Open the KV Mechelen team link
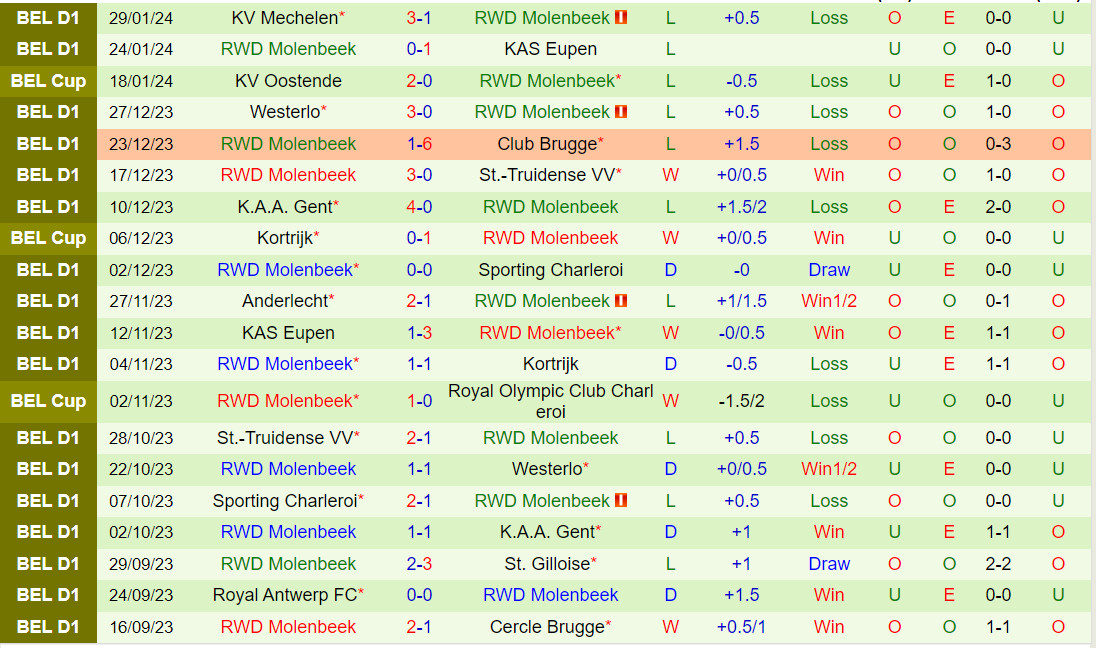Screen dimensions: 1096x648 (x=284, y=18)
